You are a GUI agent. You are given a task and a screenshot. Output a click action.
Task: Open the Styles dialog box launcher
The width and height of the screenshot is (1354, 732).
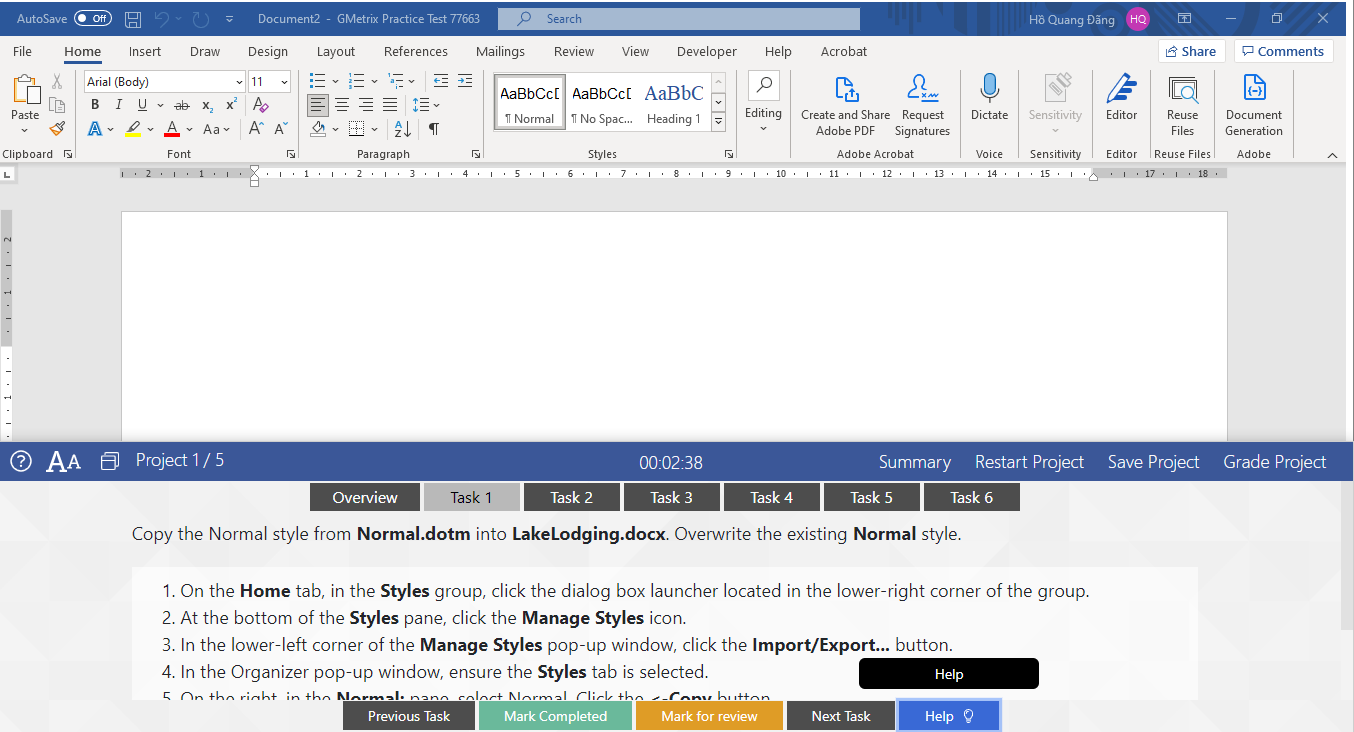(729, 154)
